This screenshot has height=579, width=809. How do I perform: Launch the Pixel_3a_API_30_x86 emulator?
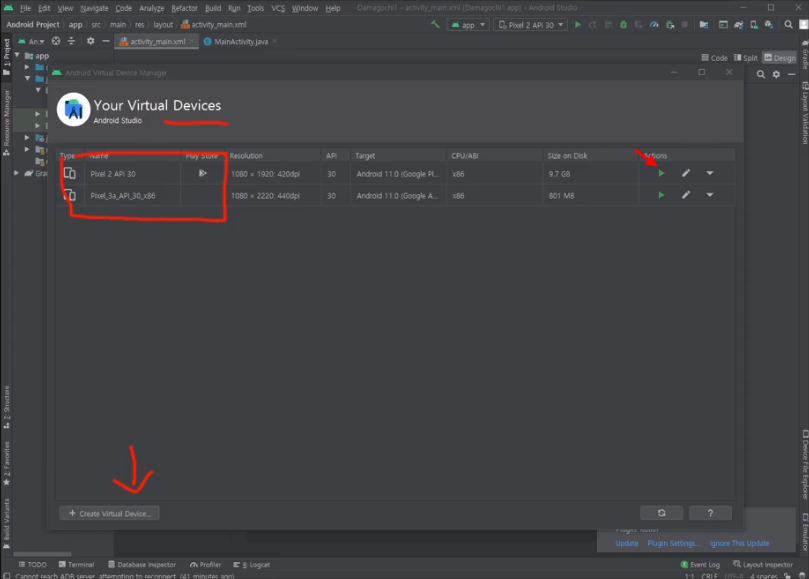pos(661,195)
